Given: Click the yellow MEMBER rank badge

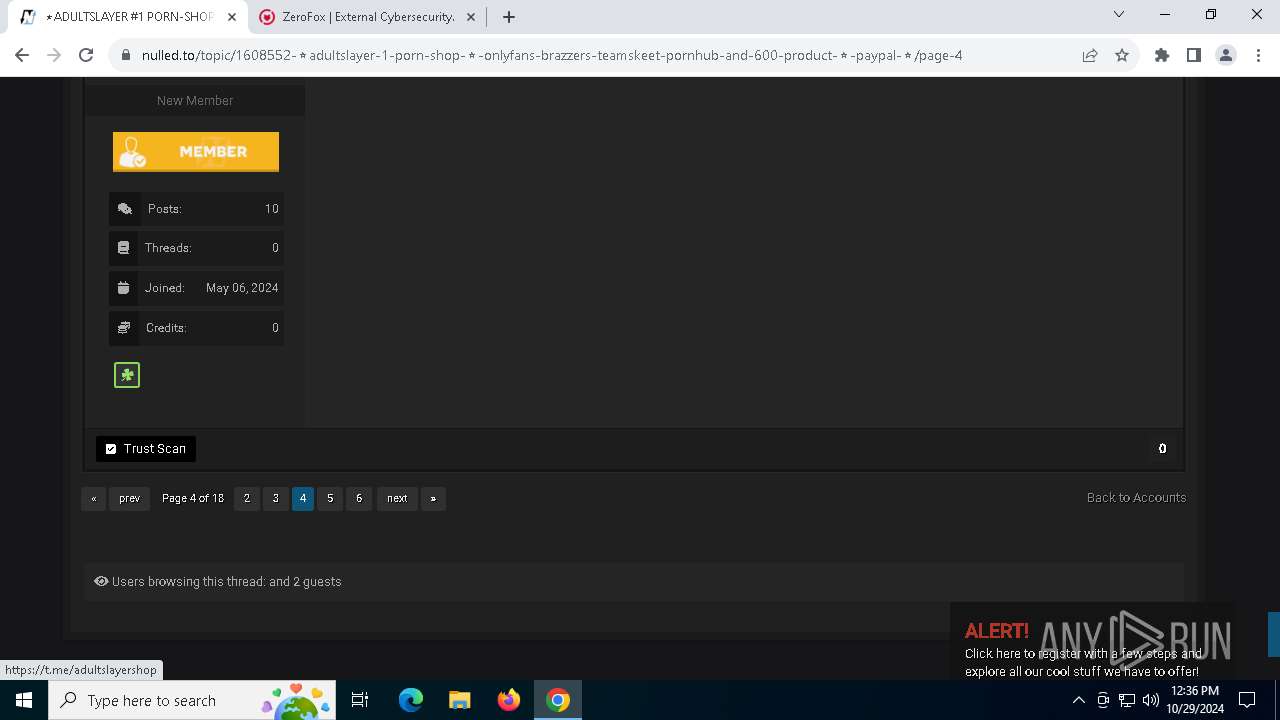Looking at the screenshot, I should pyautogui.click(x=196, y=152).
